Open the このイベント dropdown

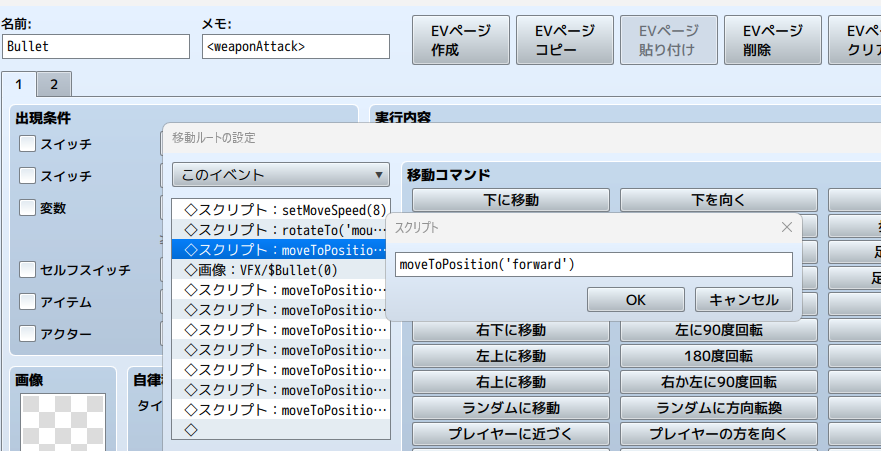[x=280, y=175]
